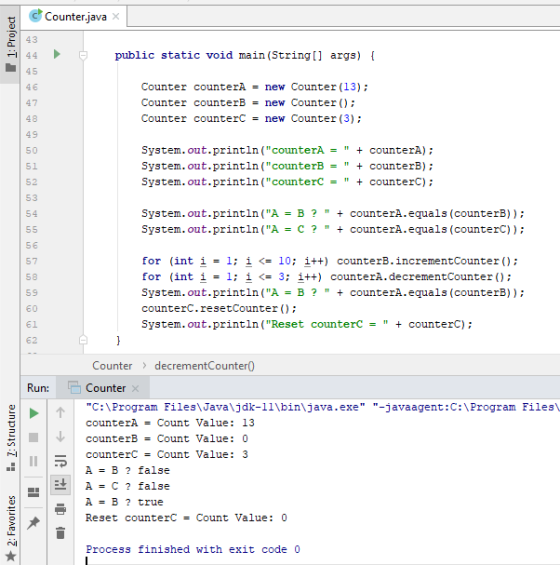The height and width of the screenshot is (565, 560).
Task: Click decrementCounter() breadcrumb
Action: click(204, 366)
